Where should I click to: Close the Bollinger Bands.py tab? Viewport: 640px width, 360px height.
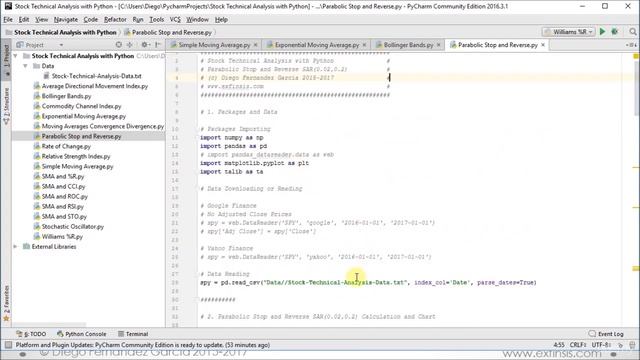pos(439,45)
